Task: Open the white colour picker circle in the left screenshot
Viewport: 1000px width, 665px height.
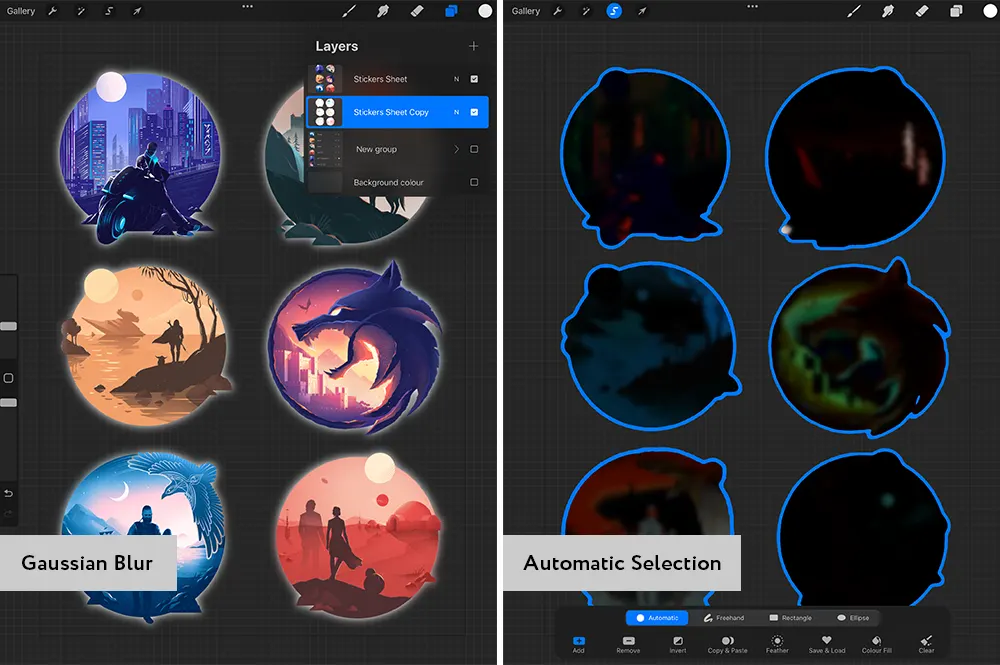Action: pyautogui.click(x=485, y=11)
